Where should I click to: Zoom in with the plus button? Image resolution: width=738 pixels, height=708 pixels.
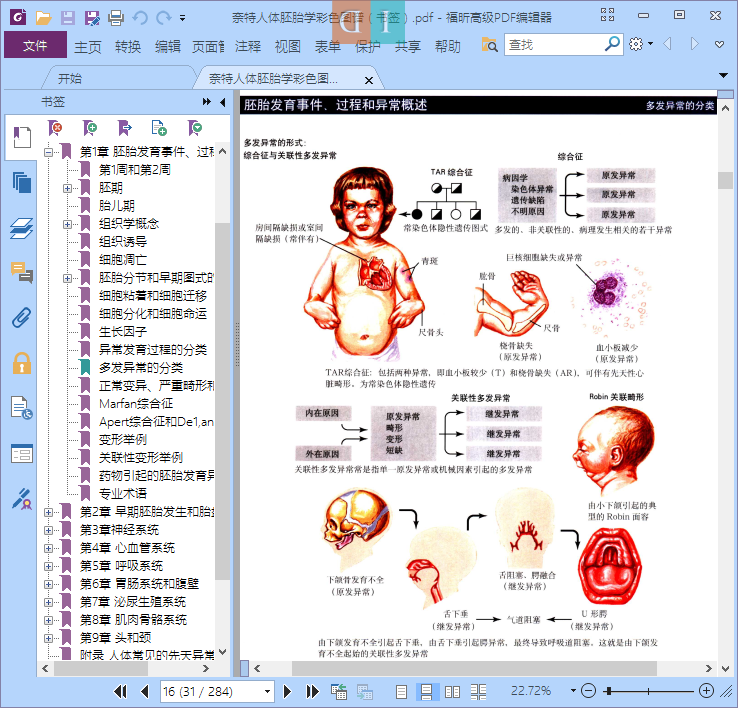pyautogui.click(x=706, y=691)
